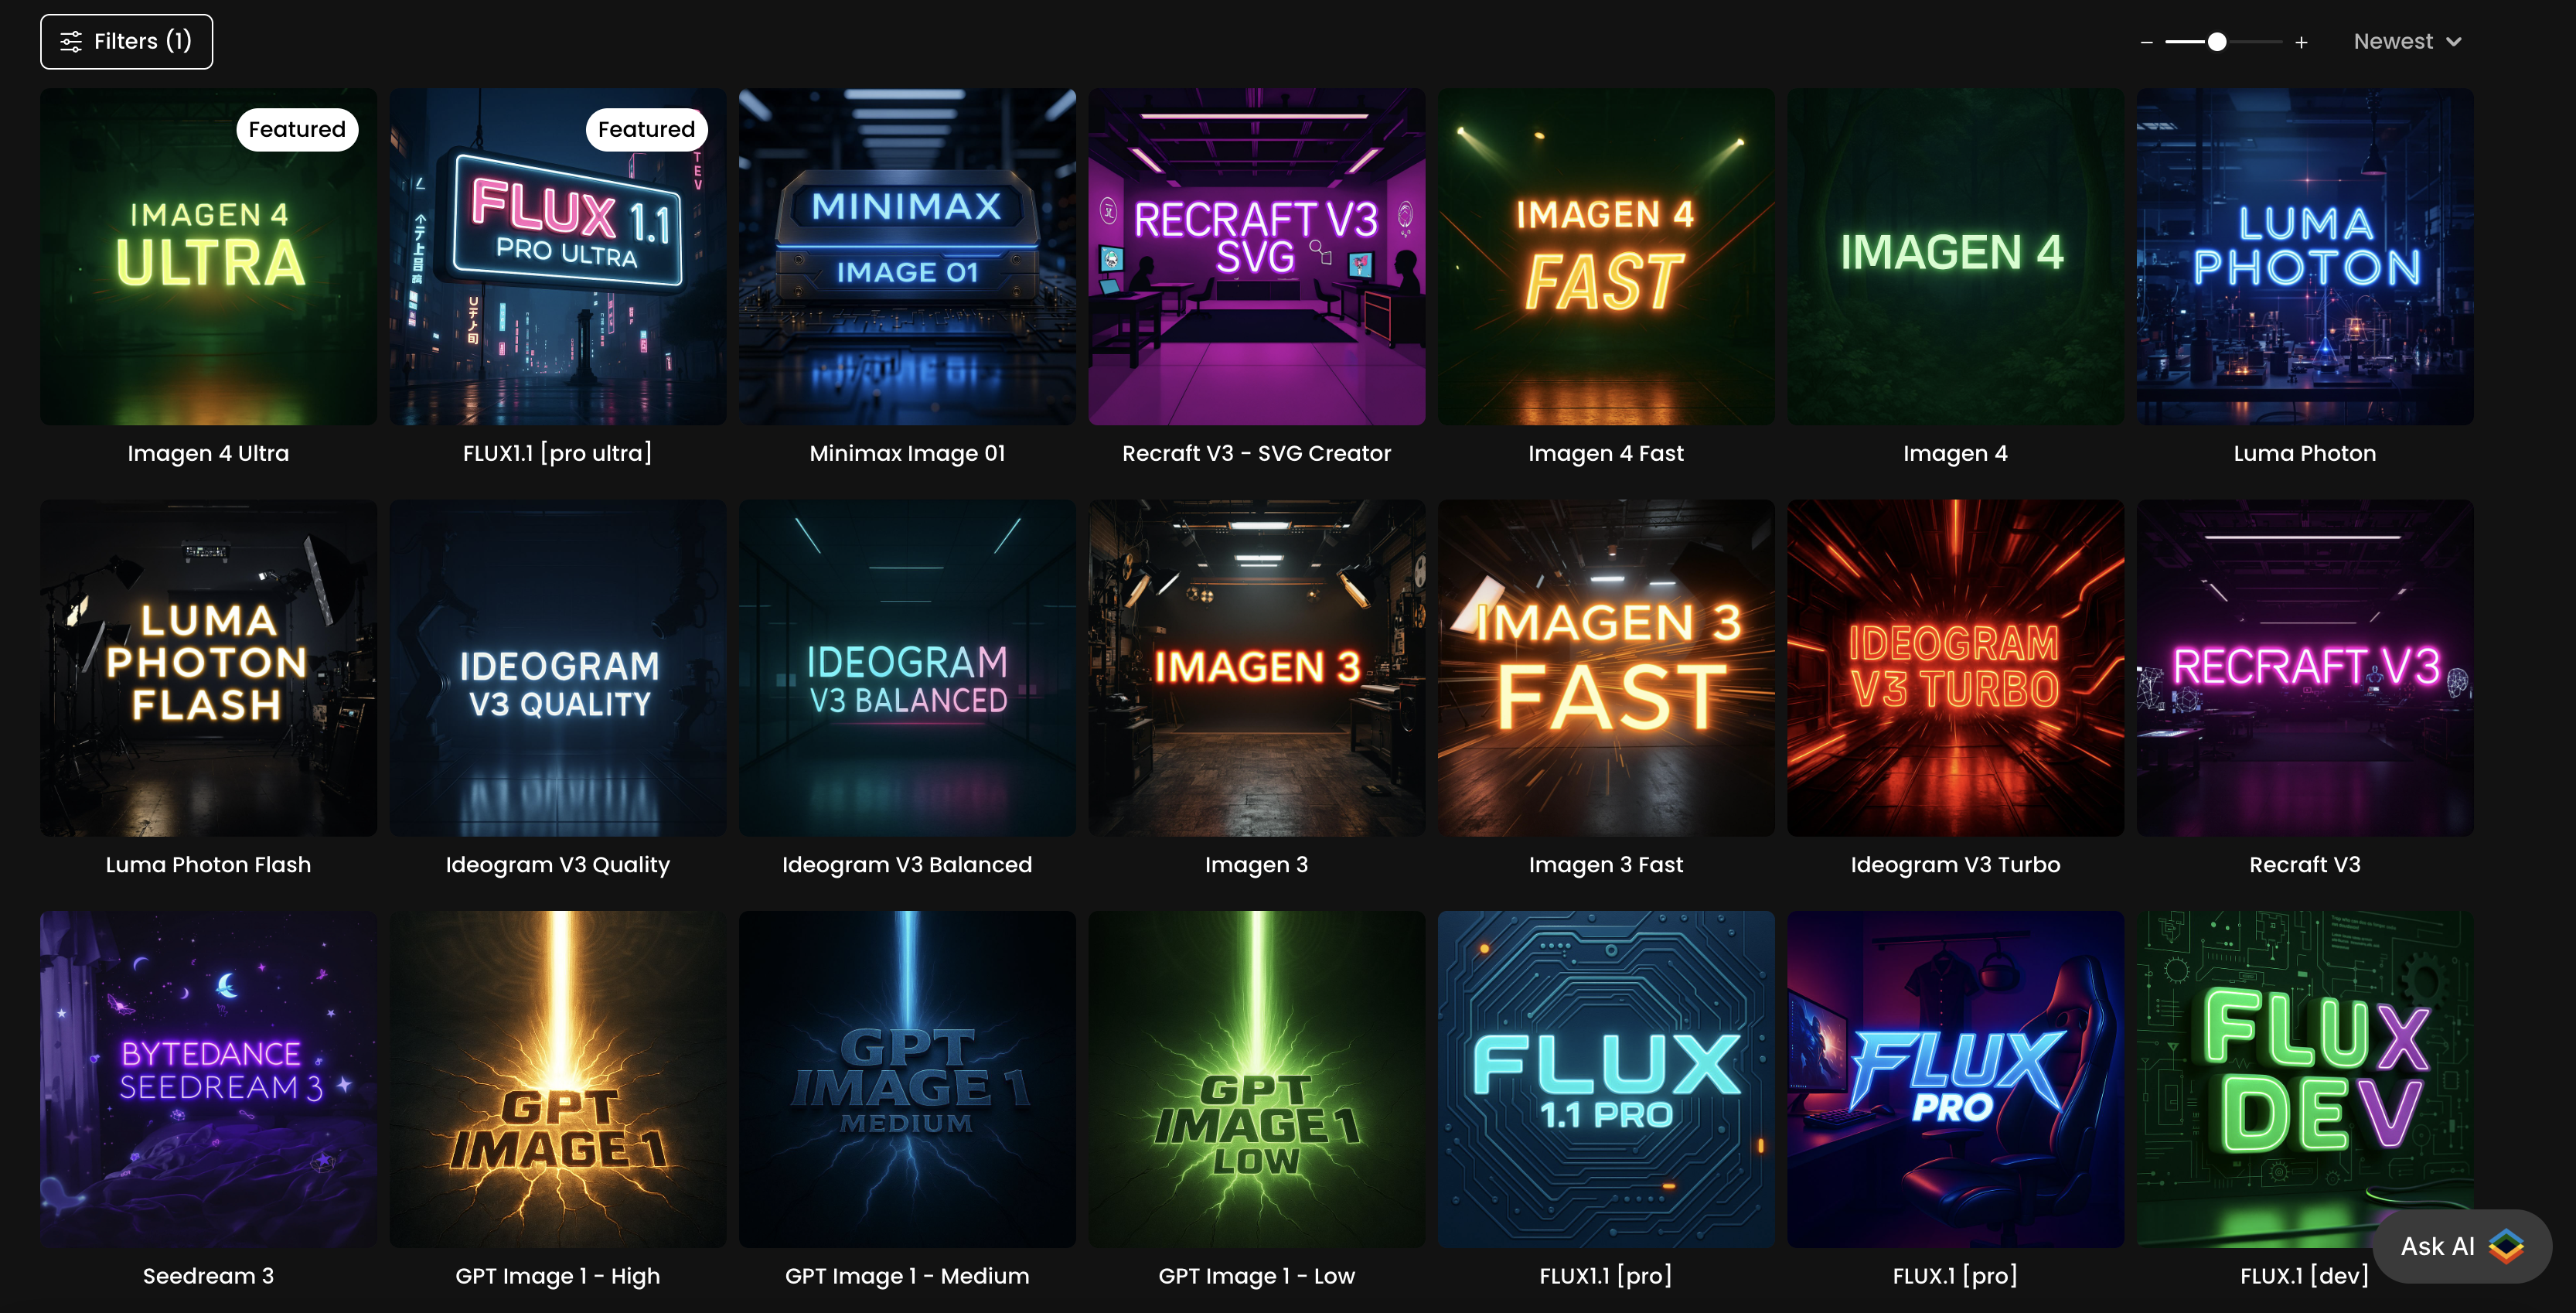
Task: Click the 'FLUX1.1 [pro ultra]' label
Action: pyautogui.click(x=558, y=454)
